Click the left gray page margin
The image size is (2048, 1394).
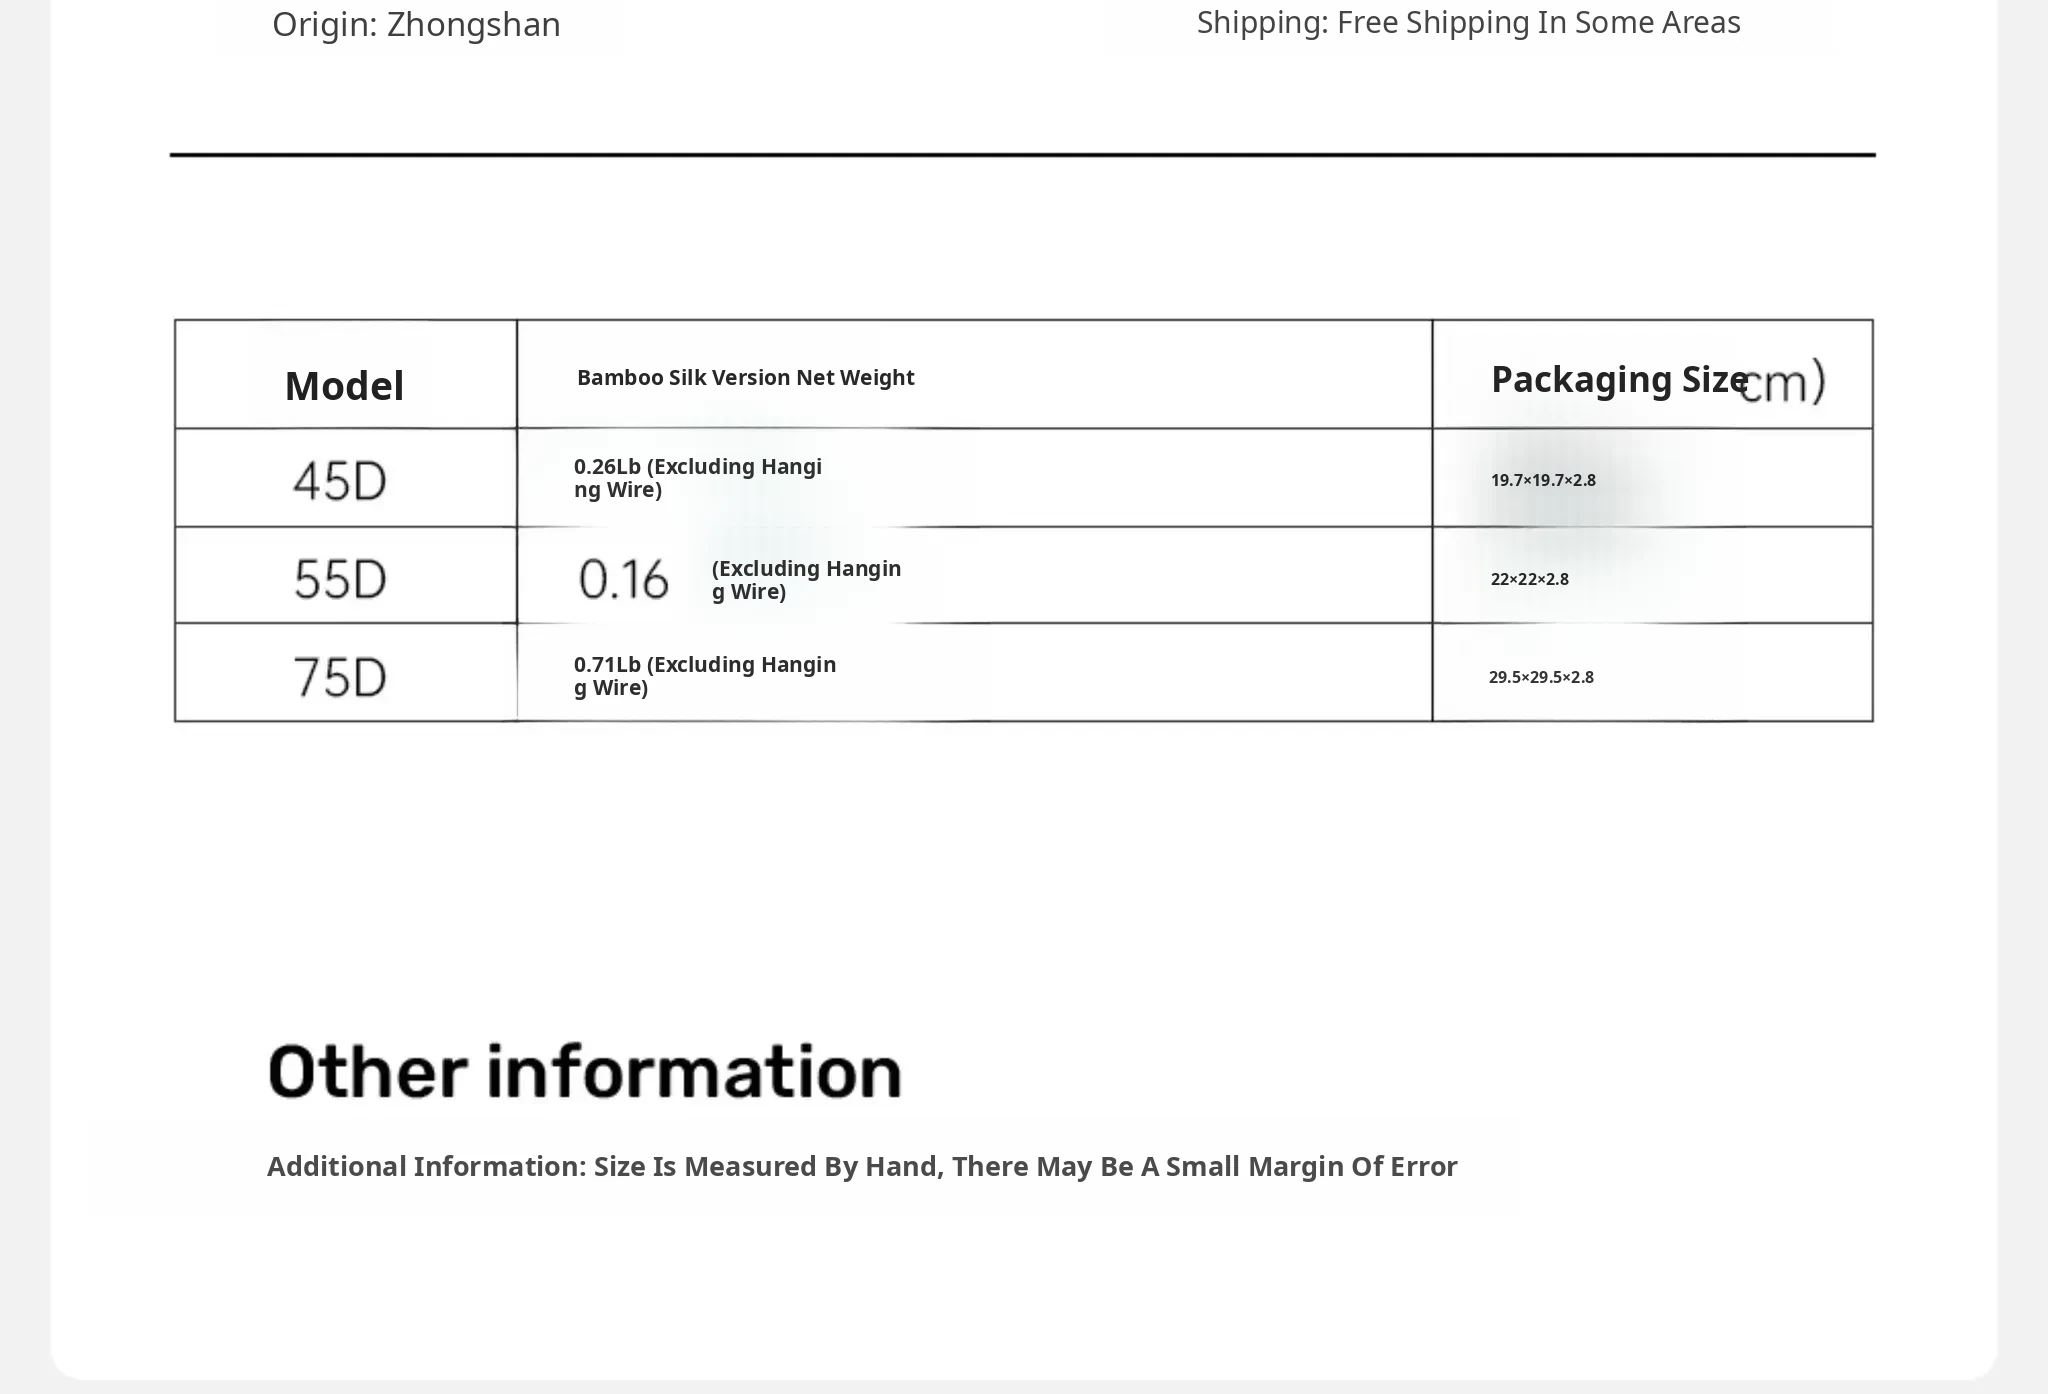tap(24, 700)
